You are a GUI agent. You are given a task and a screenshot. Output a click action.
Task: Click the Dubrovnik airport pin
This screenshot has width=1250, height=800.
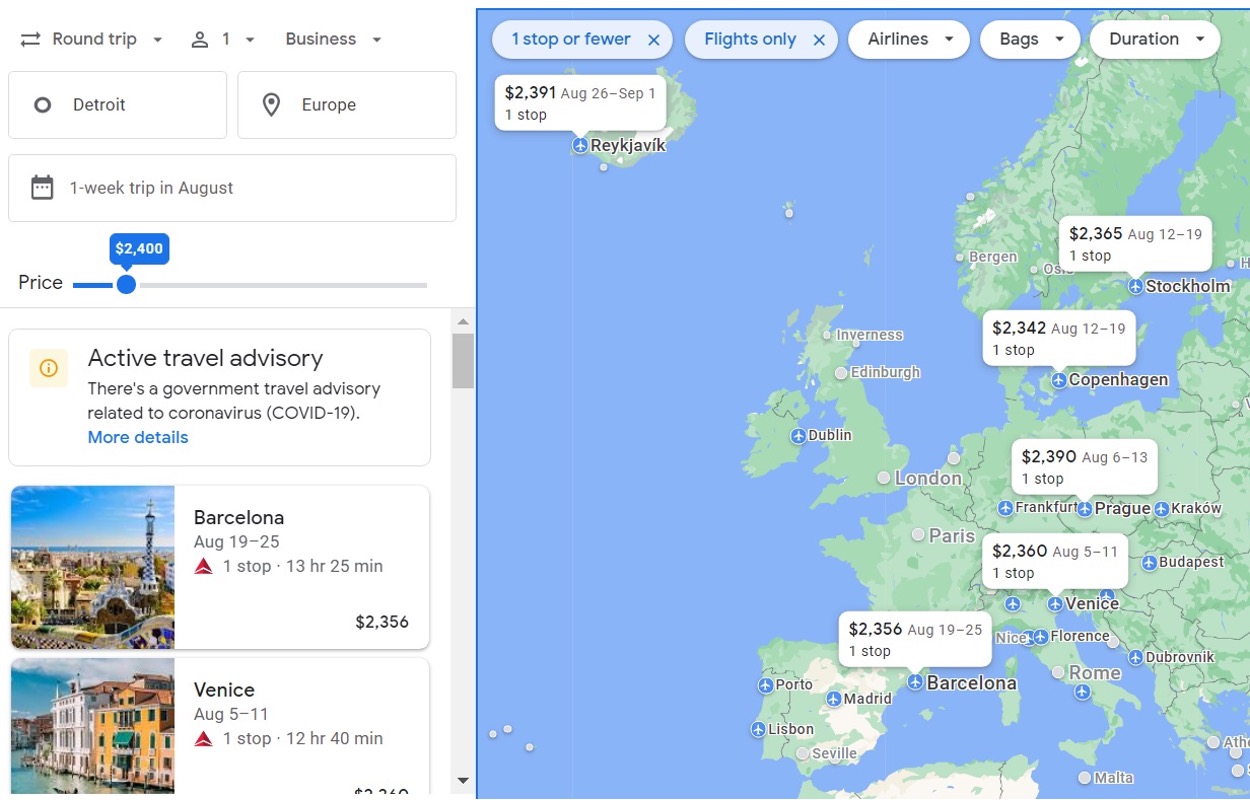pyautogui.click(x=1135, y=658)
